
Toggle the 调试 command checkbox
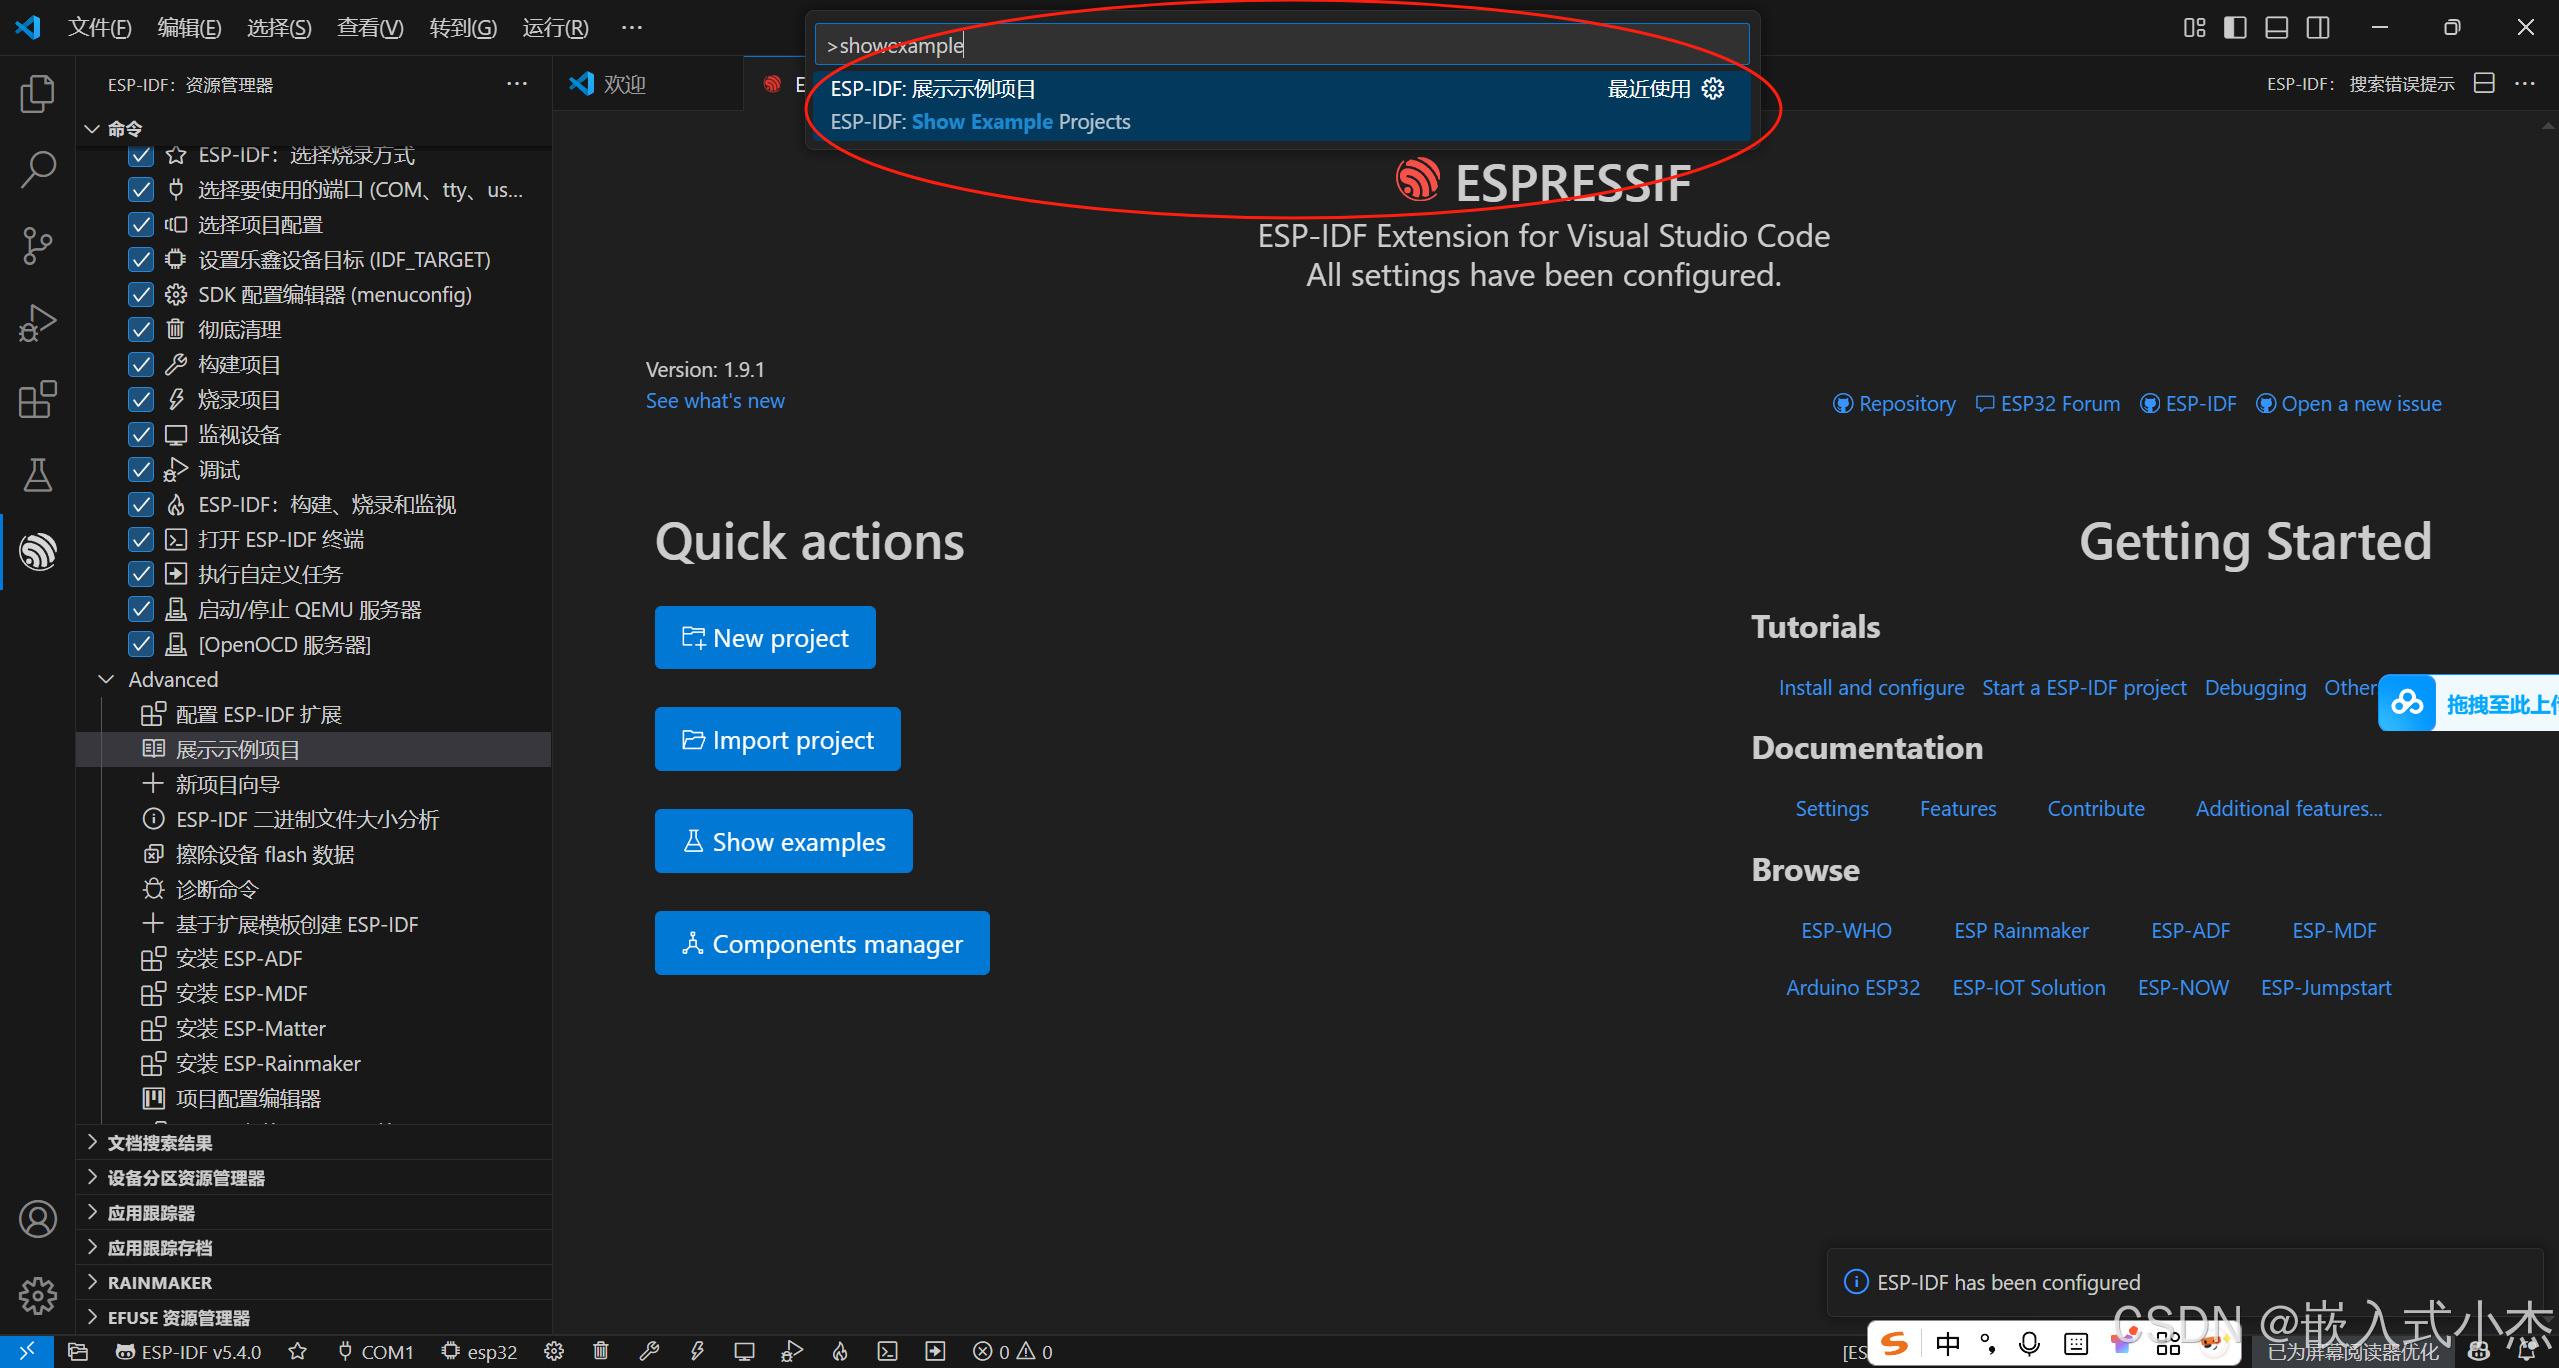coord(140,469)
